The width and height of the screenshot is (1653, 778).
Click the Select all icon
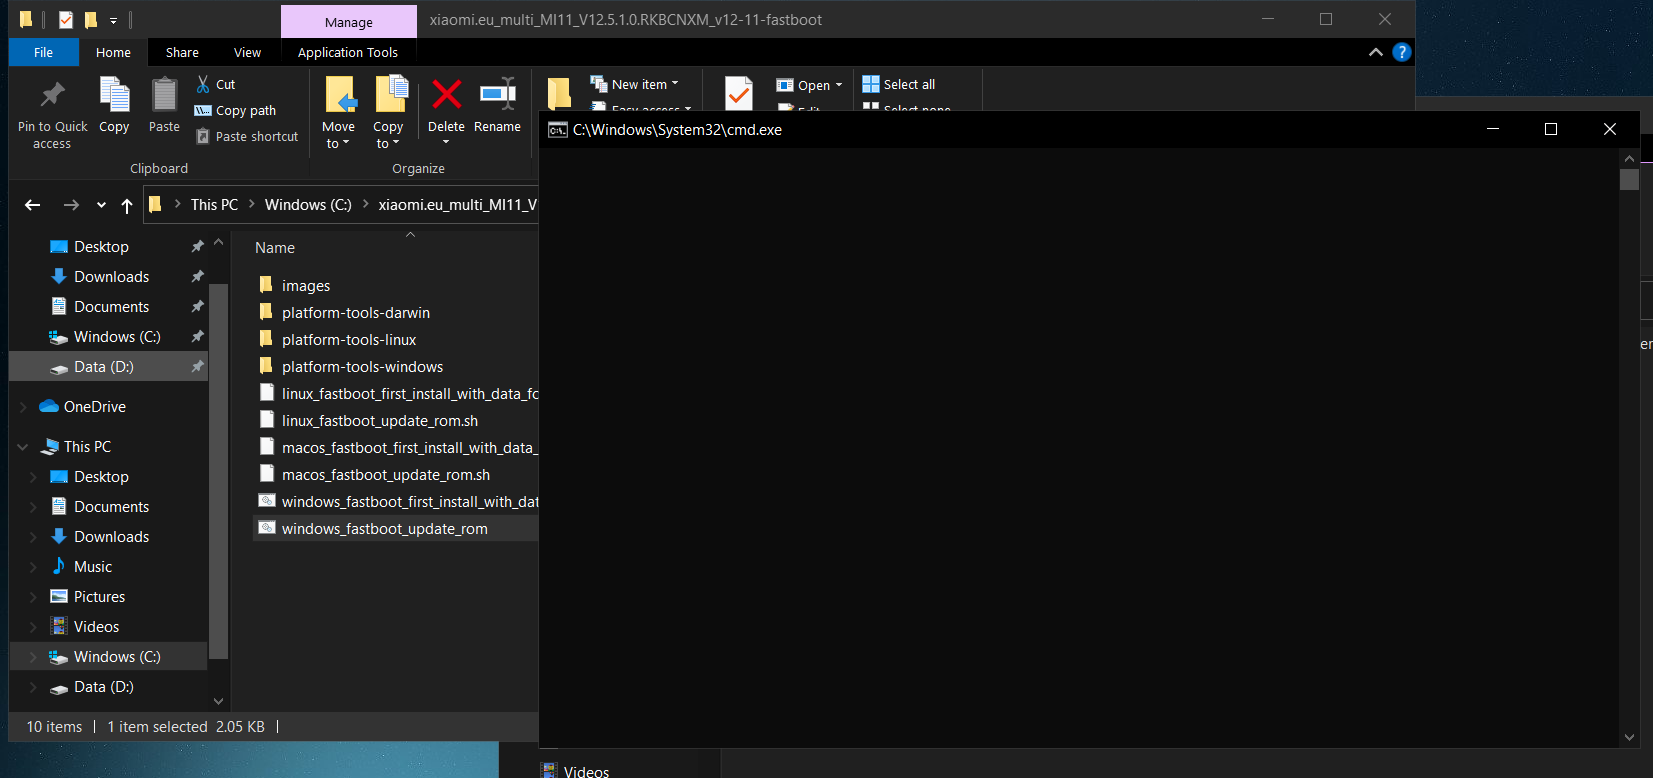point(871,84)
